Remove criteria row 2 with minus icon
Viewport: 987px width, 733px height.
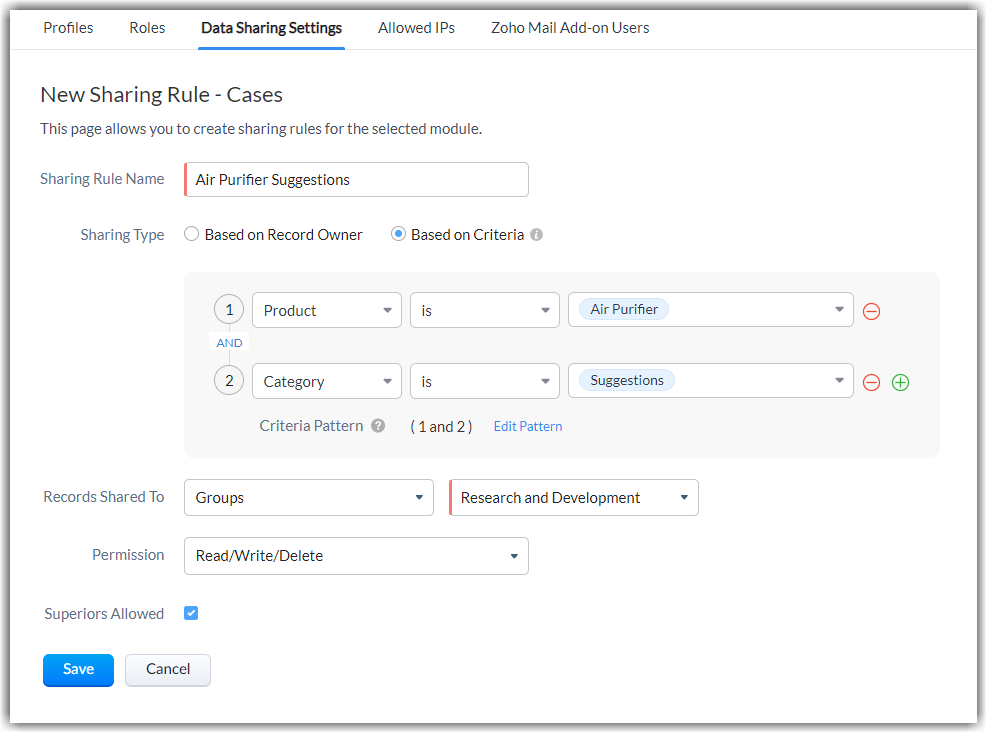pyautogui.click(x=871, y=382)
